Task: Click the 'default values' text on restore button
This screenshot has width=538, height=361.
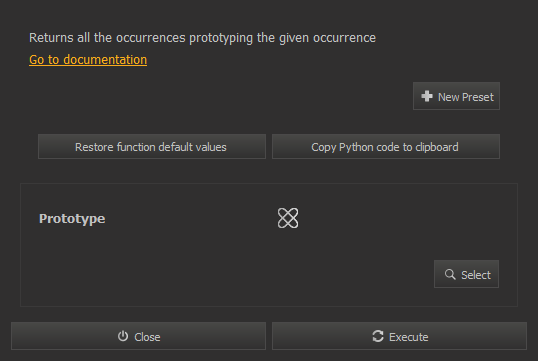Action: click(x=192, y=147)
